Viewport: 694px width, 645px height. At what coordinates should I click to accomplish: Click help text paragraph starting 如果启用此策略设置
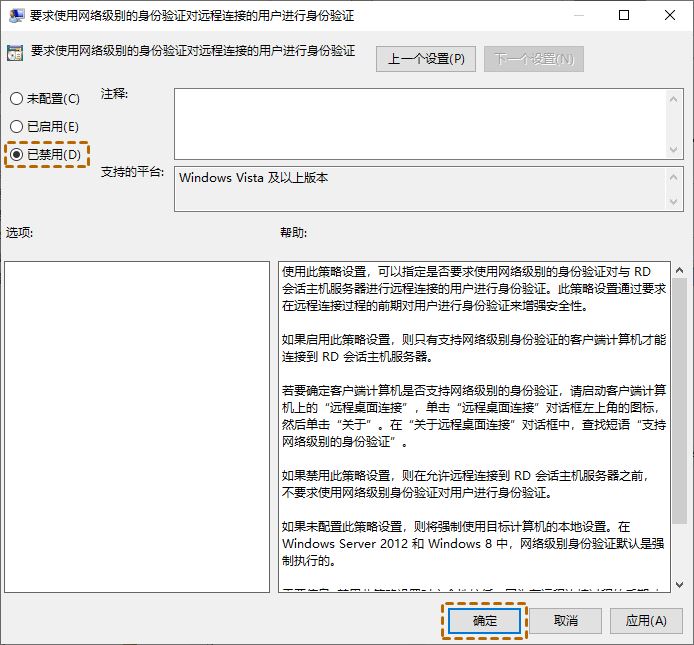click(x=474, y=348)
